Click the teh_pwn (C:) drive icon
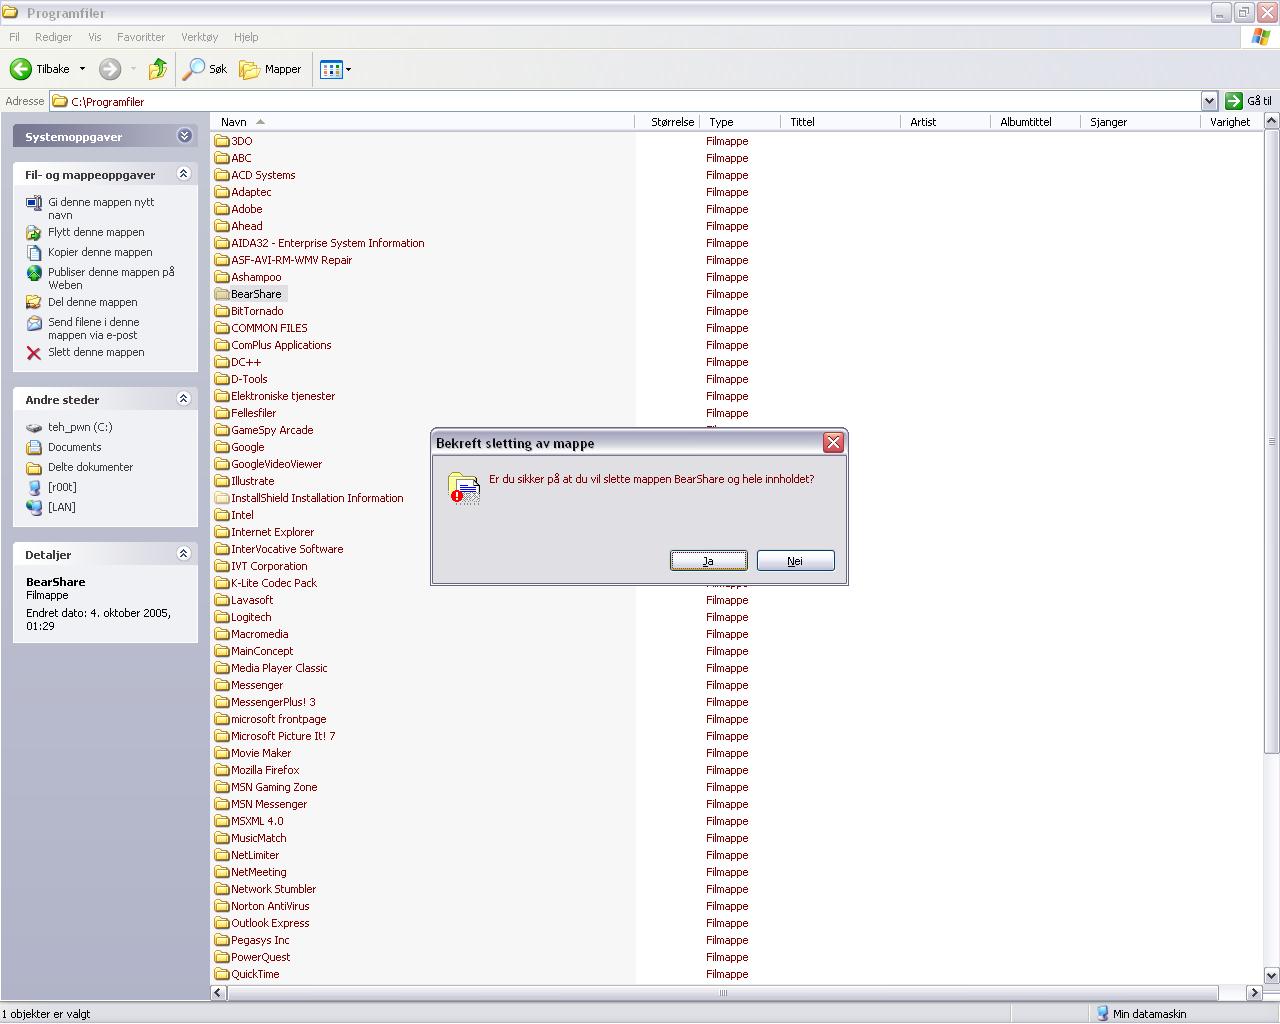This screenshot has height=1024, width=1280. [34, 427]
